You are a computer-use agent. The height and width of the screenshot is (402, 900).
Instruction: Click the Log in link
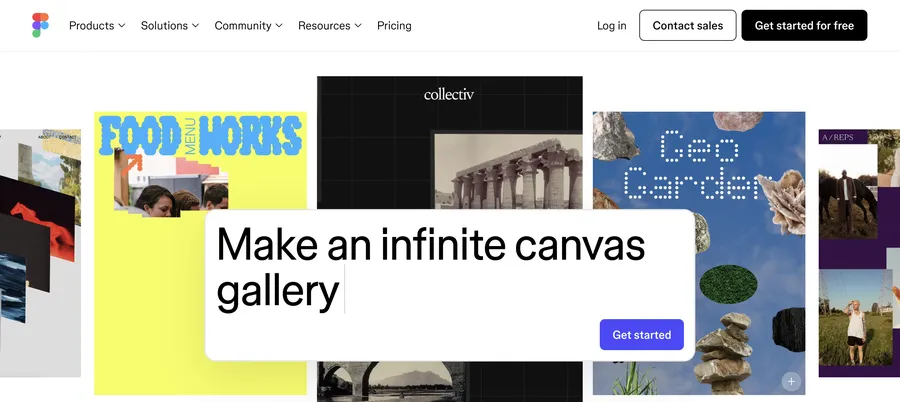(611, 25)
